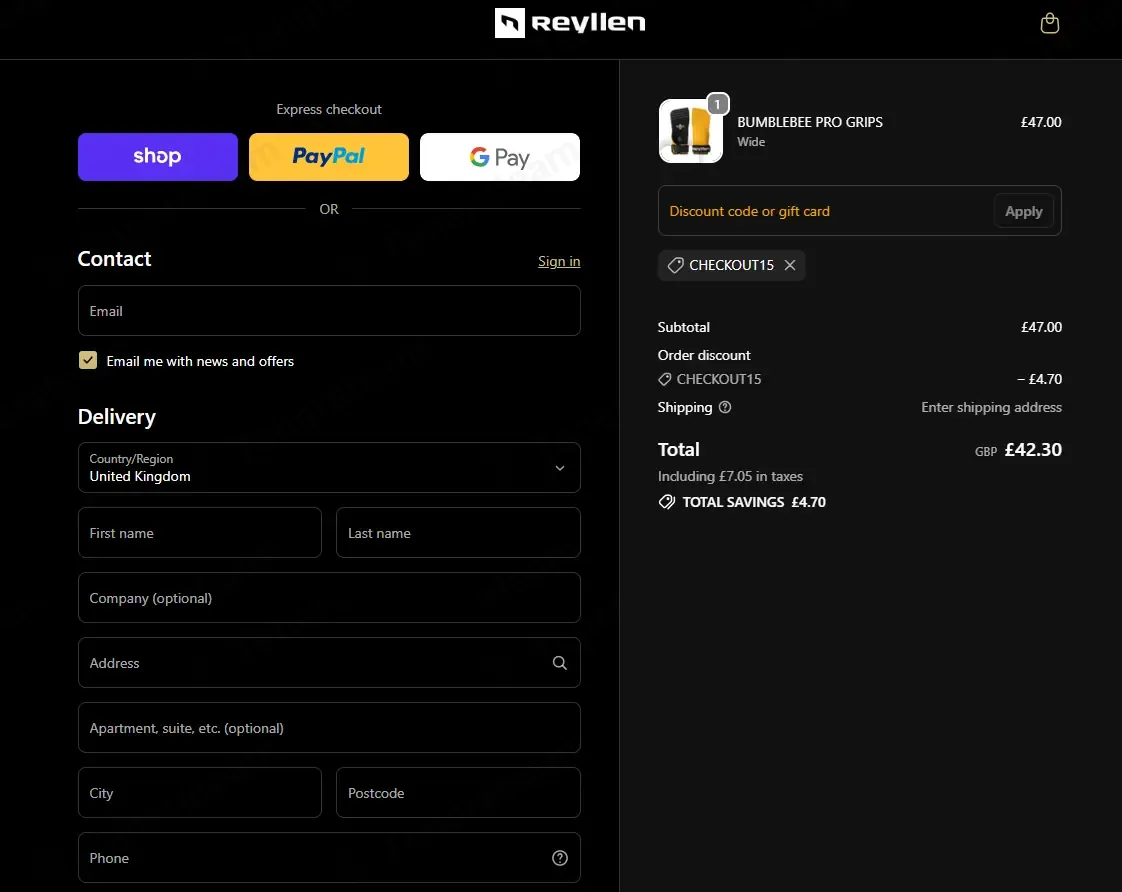Viewport: 1122px width, 892px height.
Task: Click the Delivery section heading
Action: point(117,417)
